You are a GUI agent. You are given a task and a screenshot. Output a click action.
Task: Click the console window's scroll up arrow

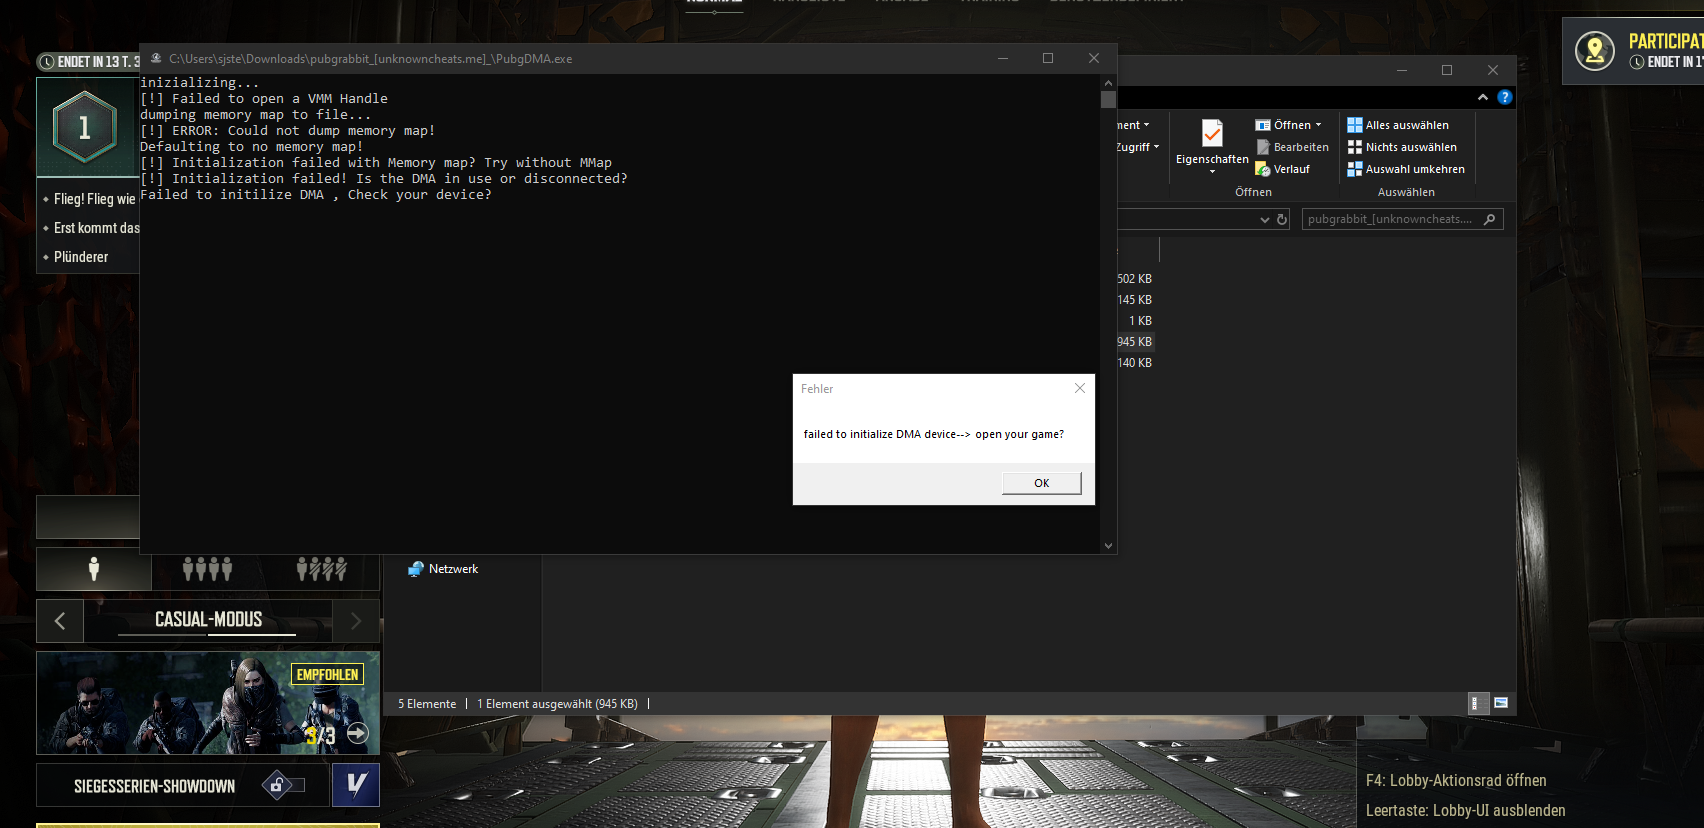click(x=1108, y=83)
